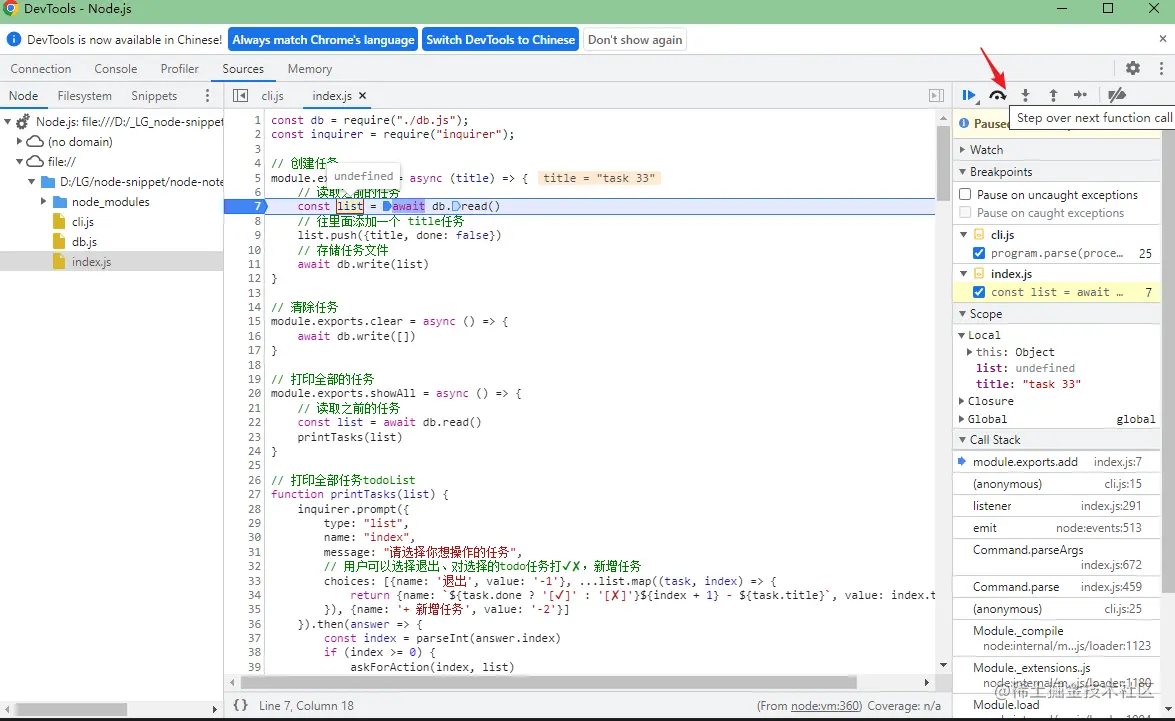
Task: Open the Profiler tab
Action: click(x=179, y=68)
